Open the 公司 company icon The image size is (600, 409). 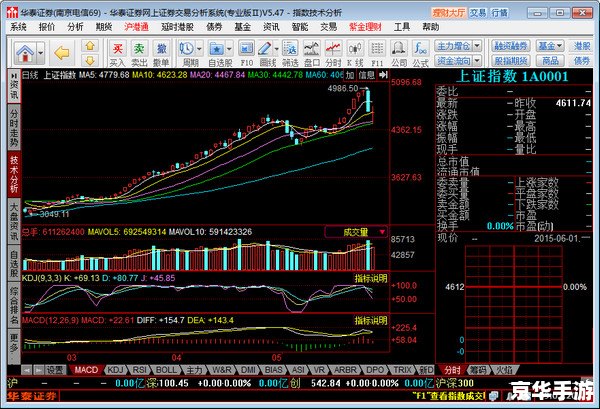[399, 49]
